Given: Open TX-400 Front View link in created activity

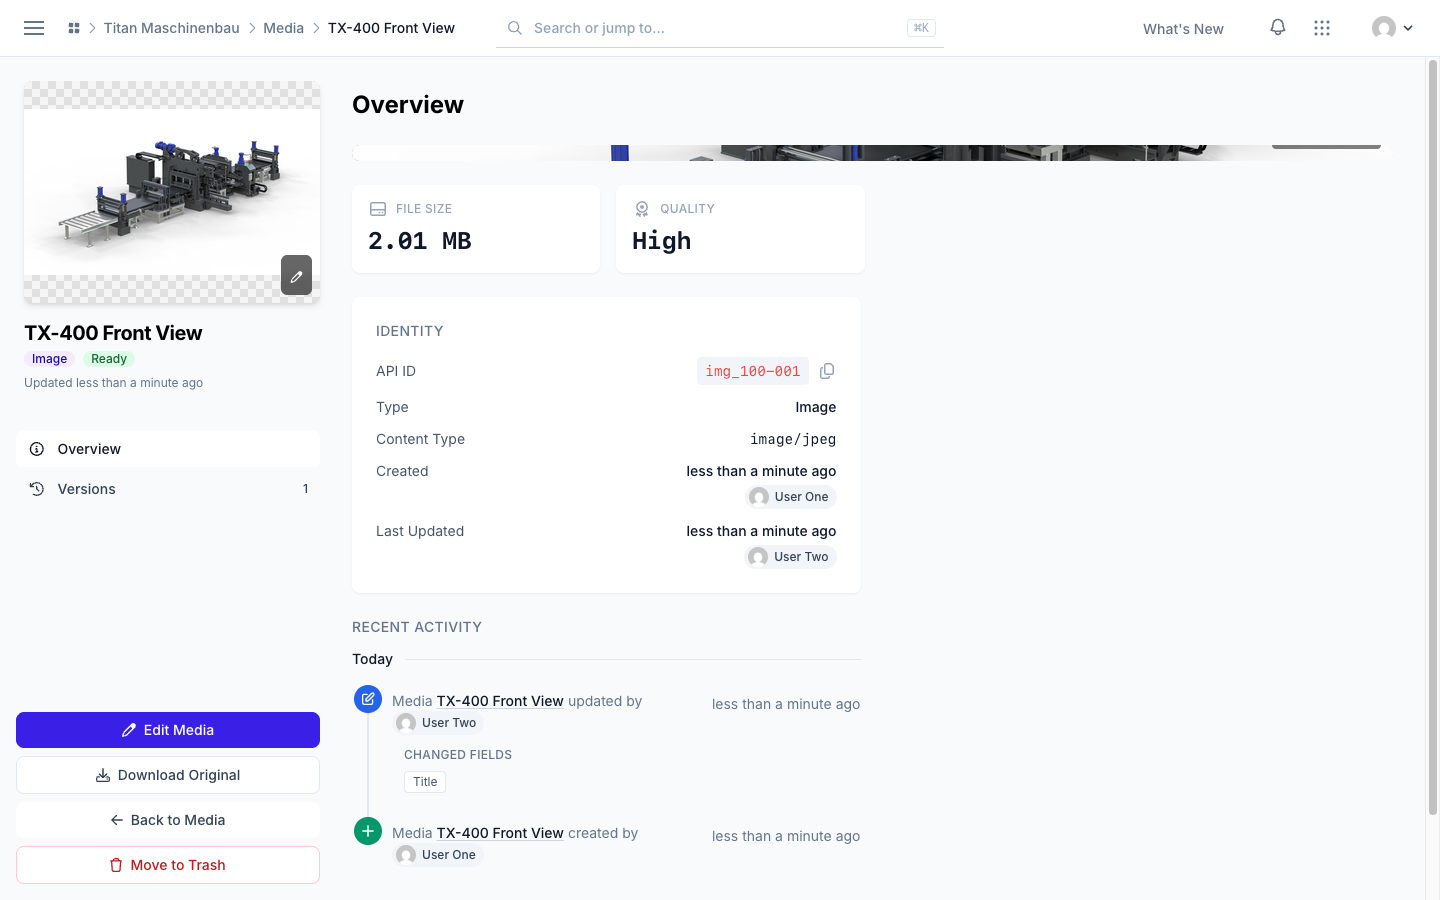Looking at the screenshot, I should 500,833.
